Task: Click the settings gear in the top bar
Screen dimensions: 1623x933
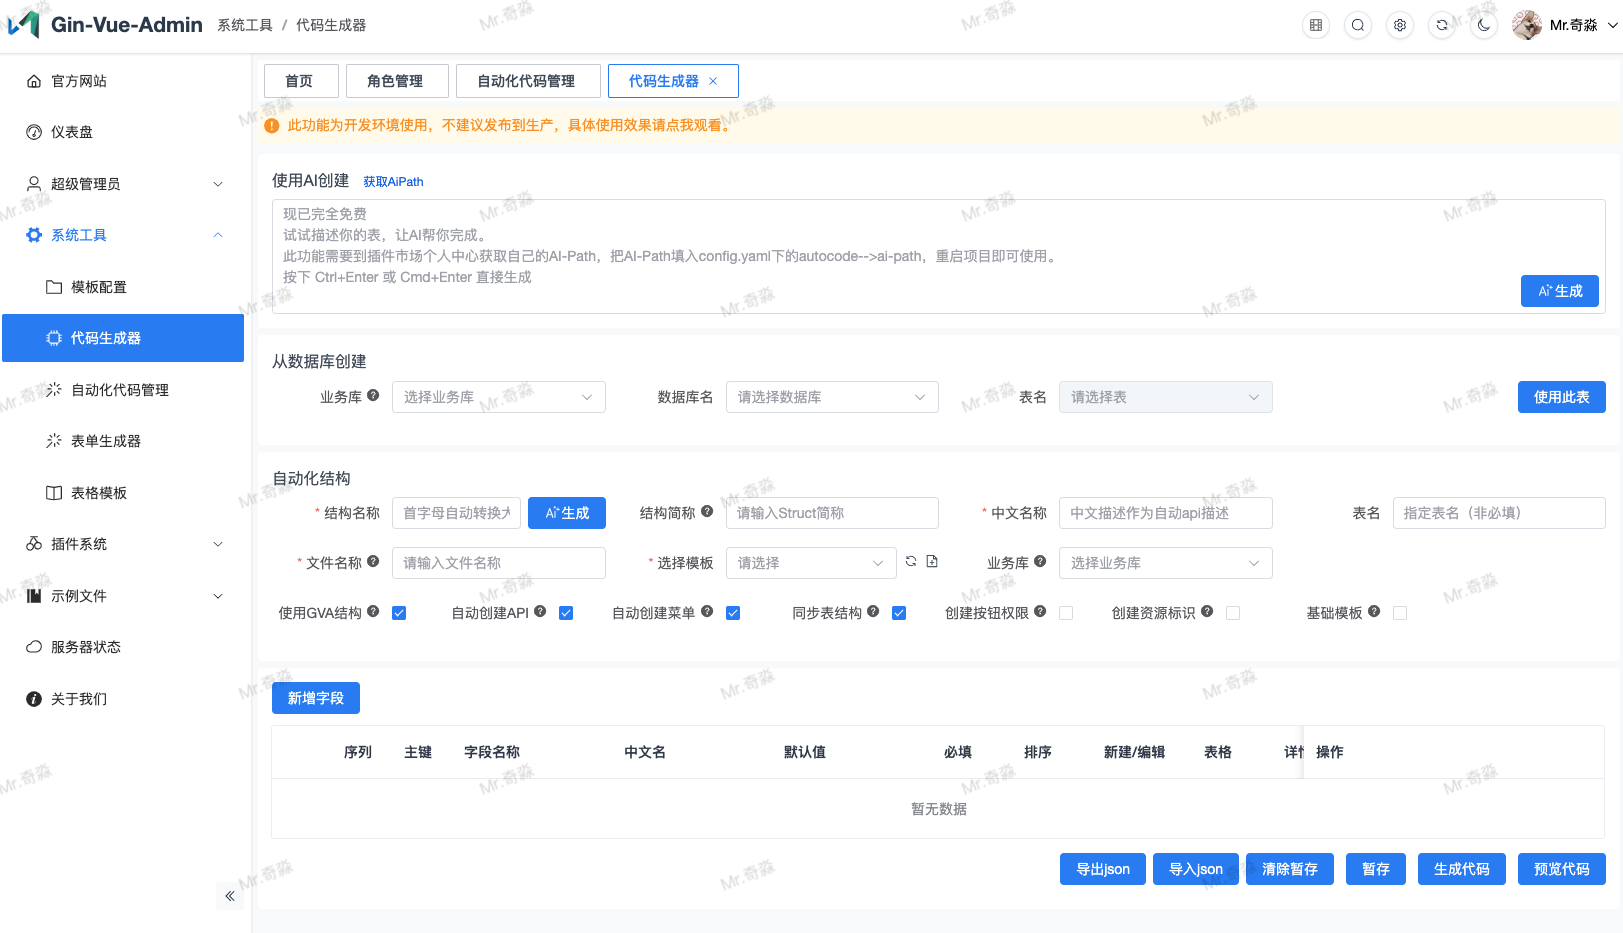Action: pos(1399,25)
